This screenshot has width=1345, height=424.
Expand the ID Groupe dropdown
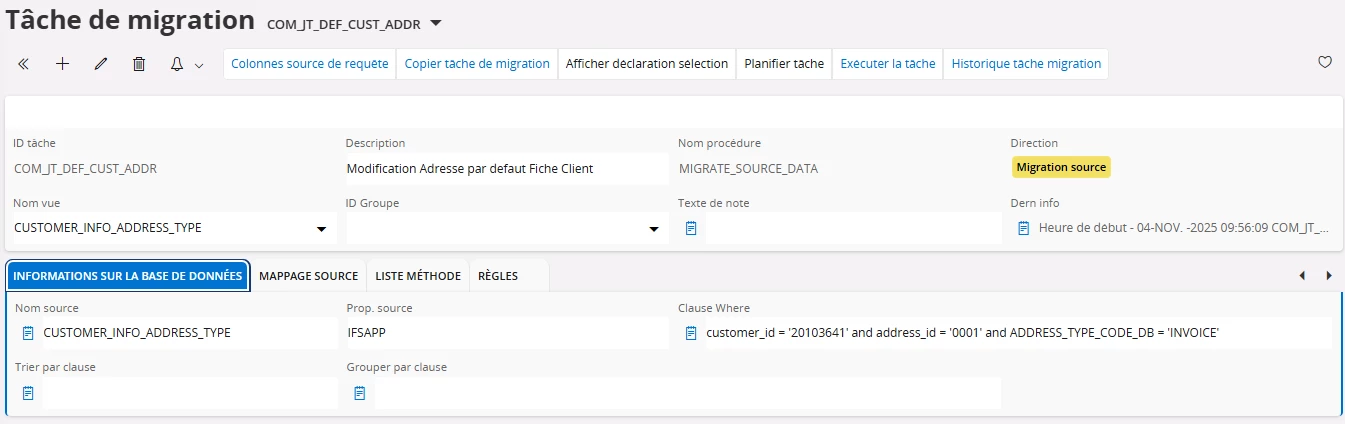(653, 229)
